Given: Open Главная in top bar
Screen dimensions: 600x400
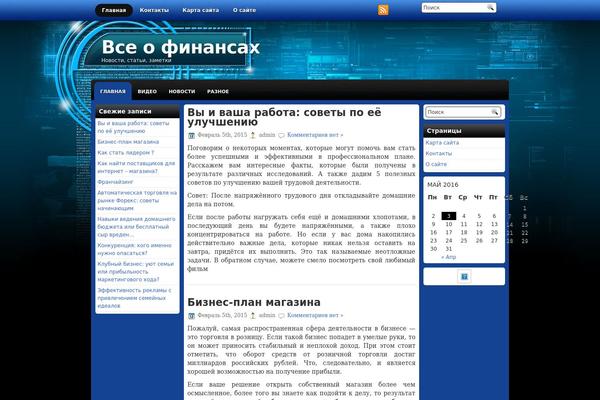Looking at the screenshot, I should 114,10.
